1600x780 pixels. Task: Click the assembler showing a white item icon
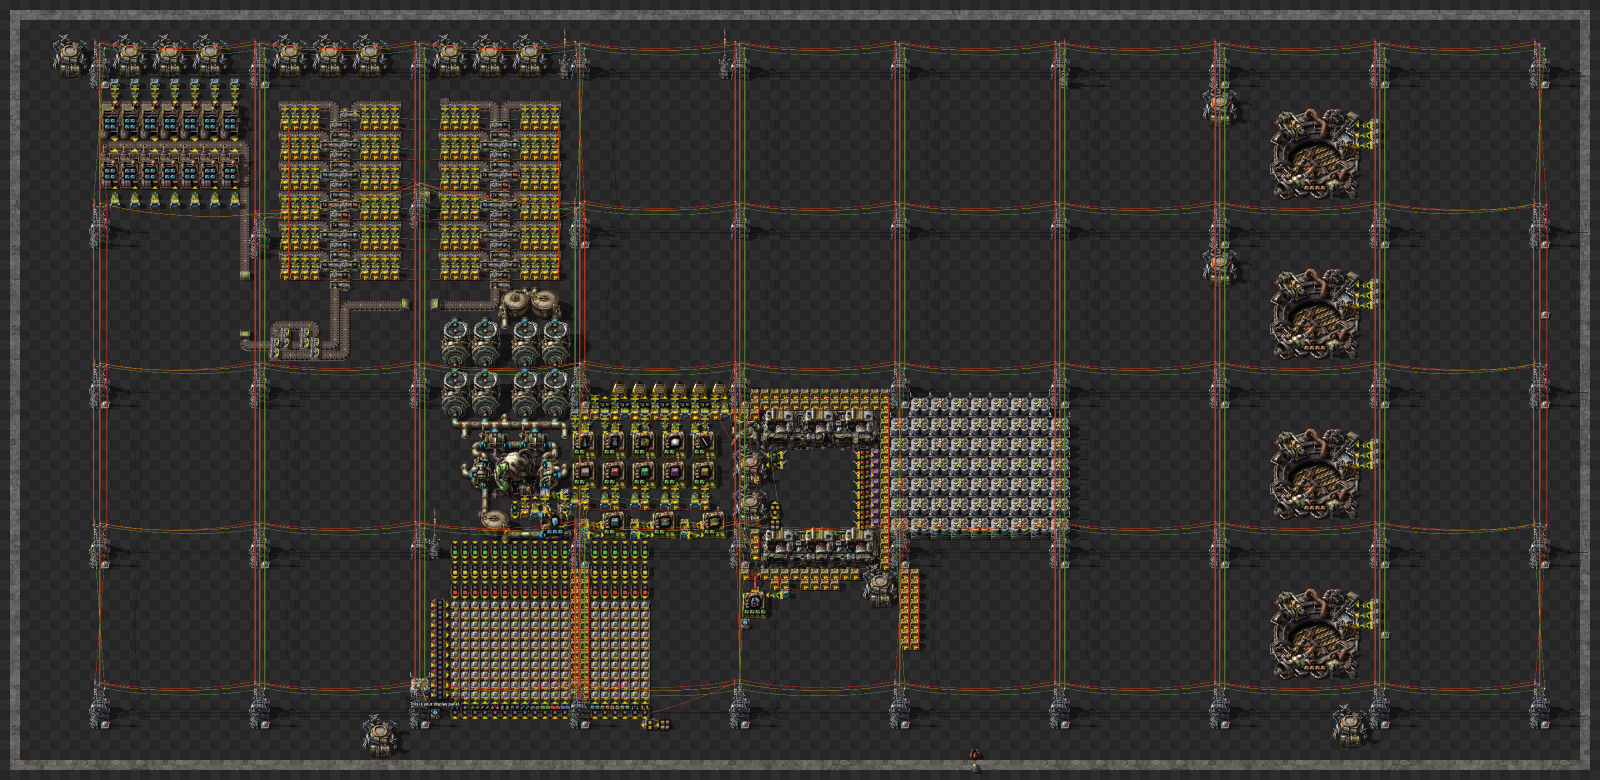[673, 442]
